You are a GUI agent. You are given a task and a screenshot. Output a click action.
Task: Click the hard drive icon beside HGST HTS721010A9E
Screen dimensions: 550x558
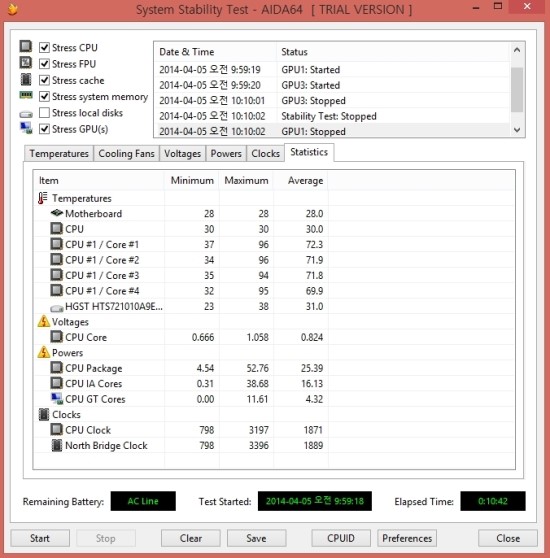(57, 308)
